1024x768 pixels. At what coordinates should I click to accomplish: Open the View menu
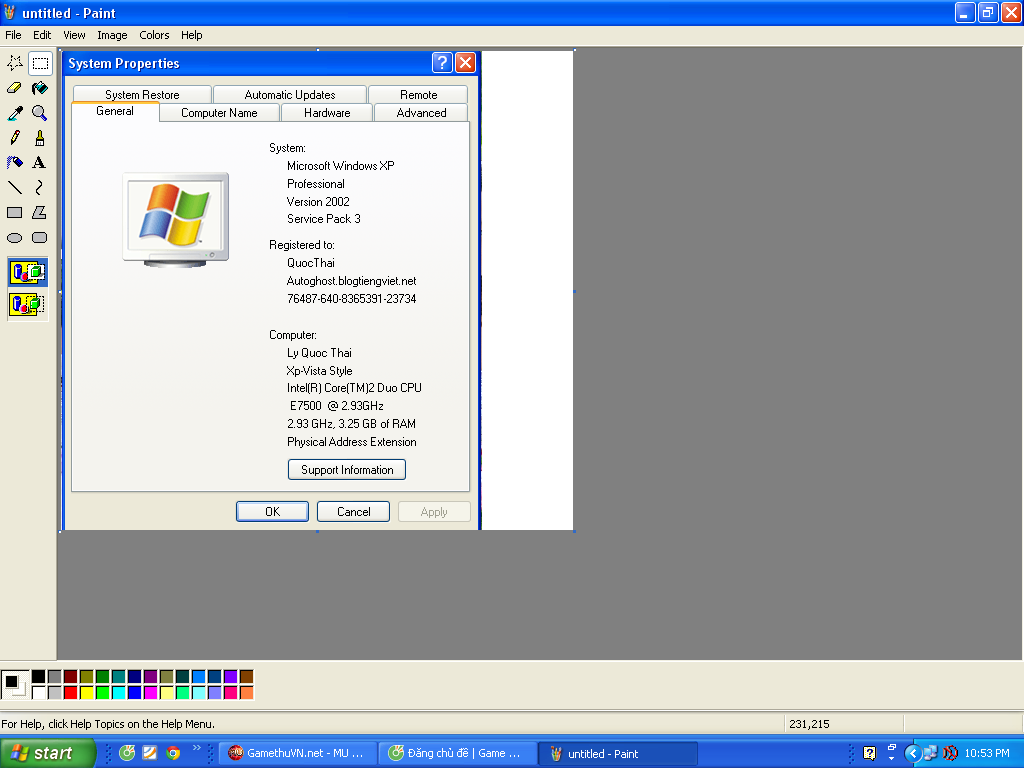tap(74, 35)
